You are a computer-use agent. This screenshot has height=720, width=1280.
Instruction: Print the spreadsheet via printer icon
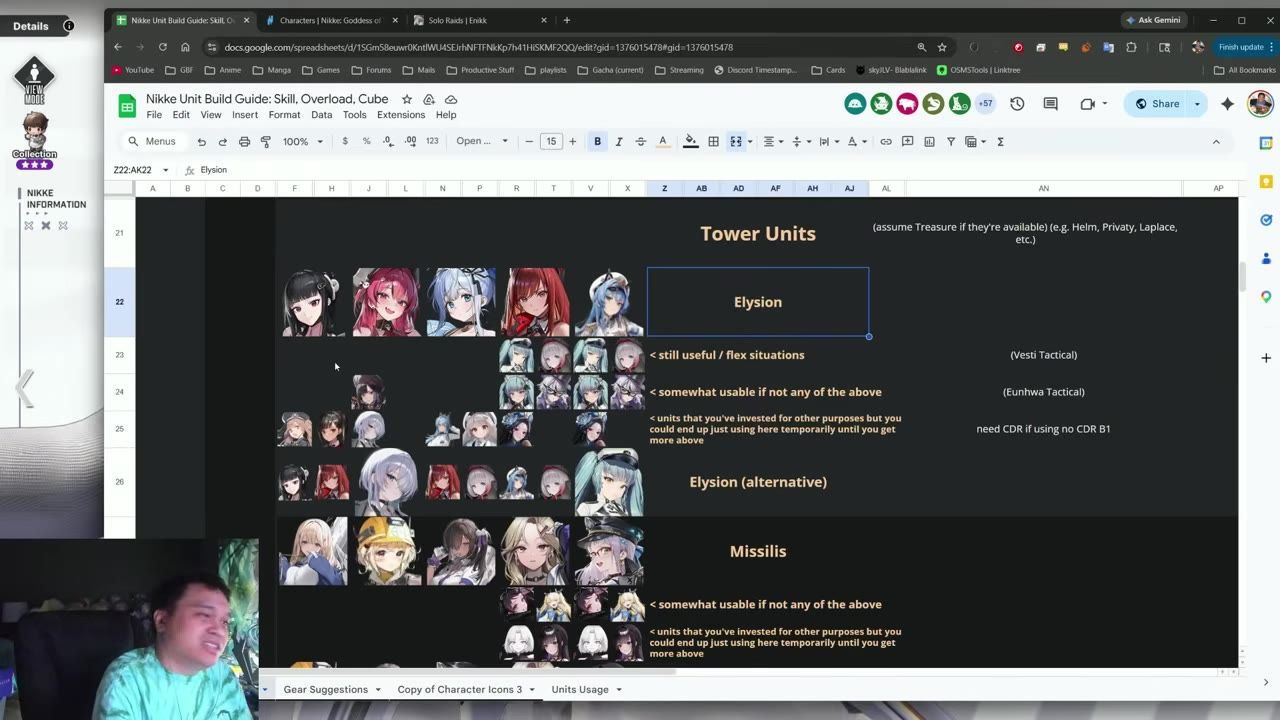tap(244, 142)
